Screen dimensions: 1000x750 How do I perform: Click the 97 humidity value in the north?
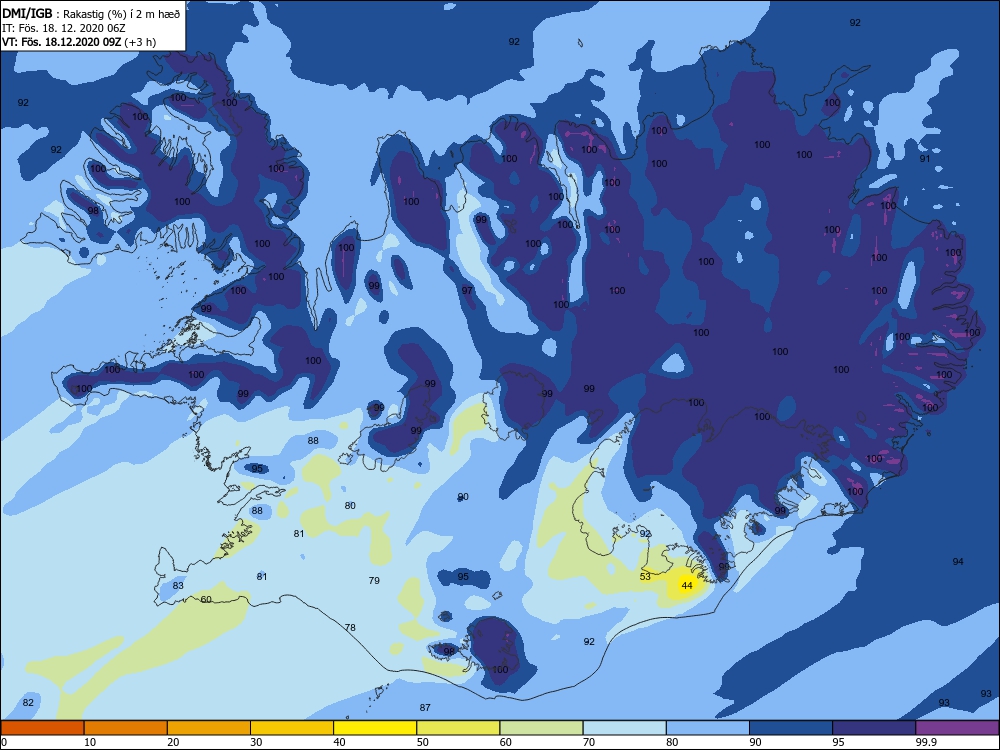(x=467, y=290)
